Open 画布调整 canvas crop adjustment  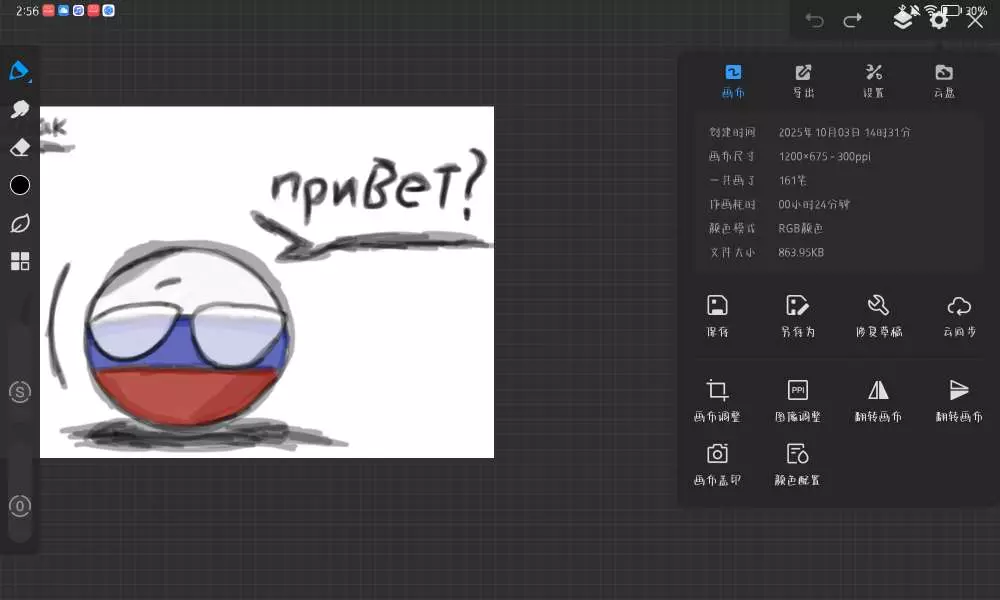coord(717,400)
